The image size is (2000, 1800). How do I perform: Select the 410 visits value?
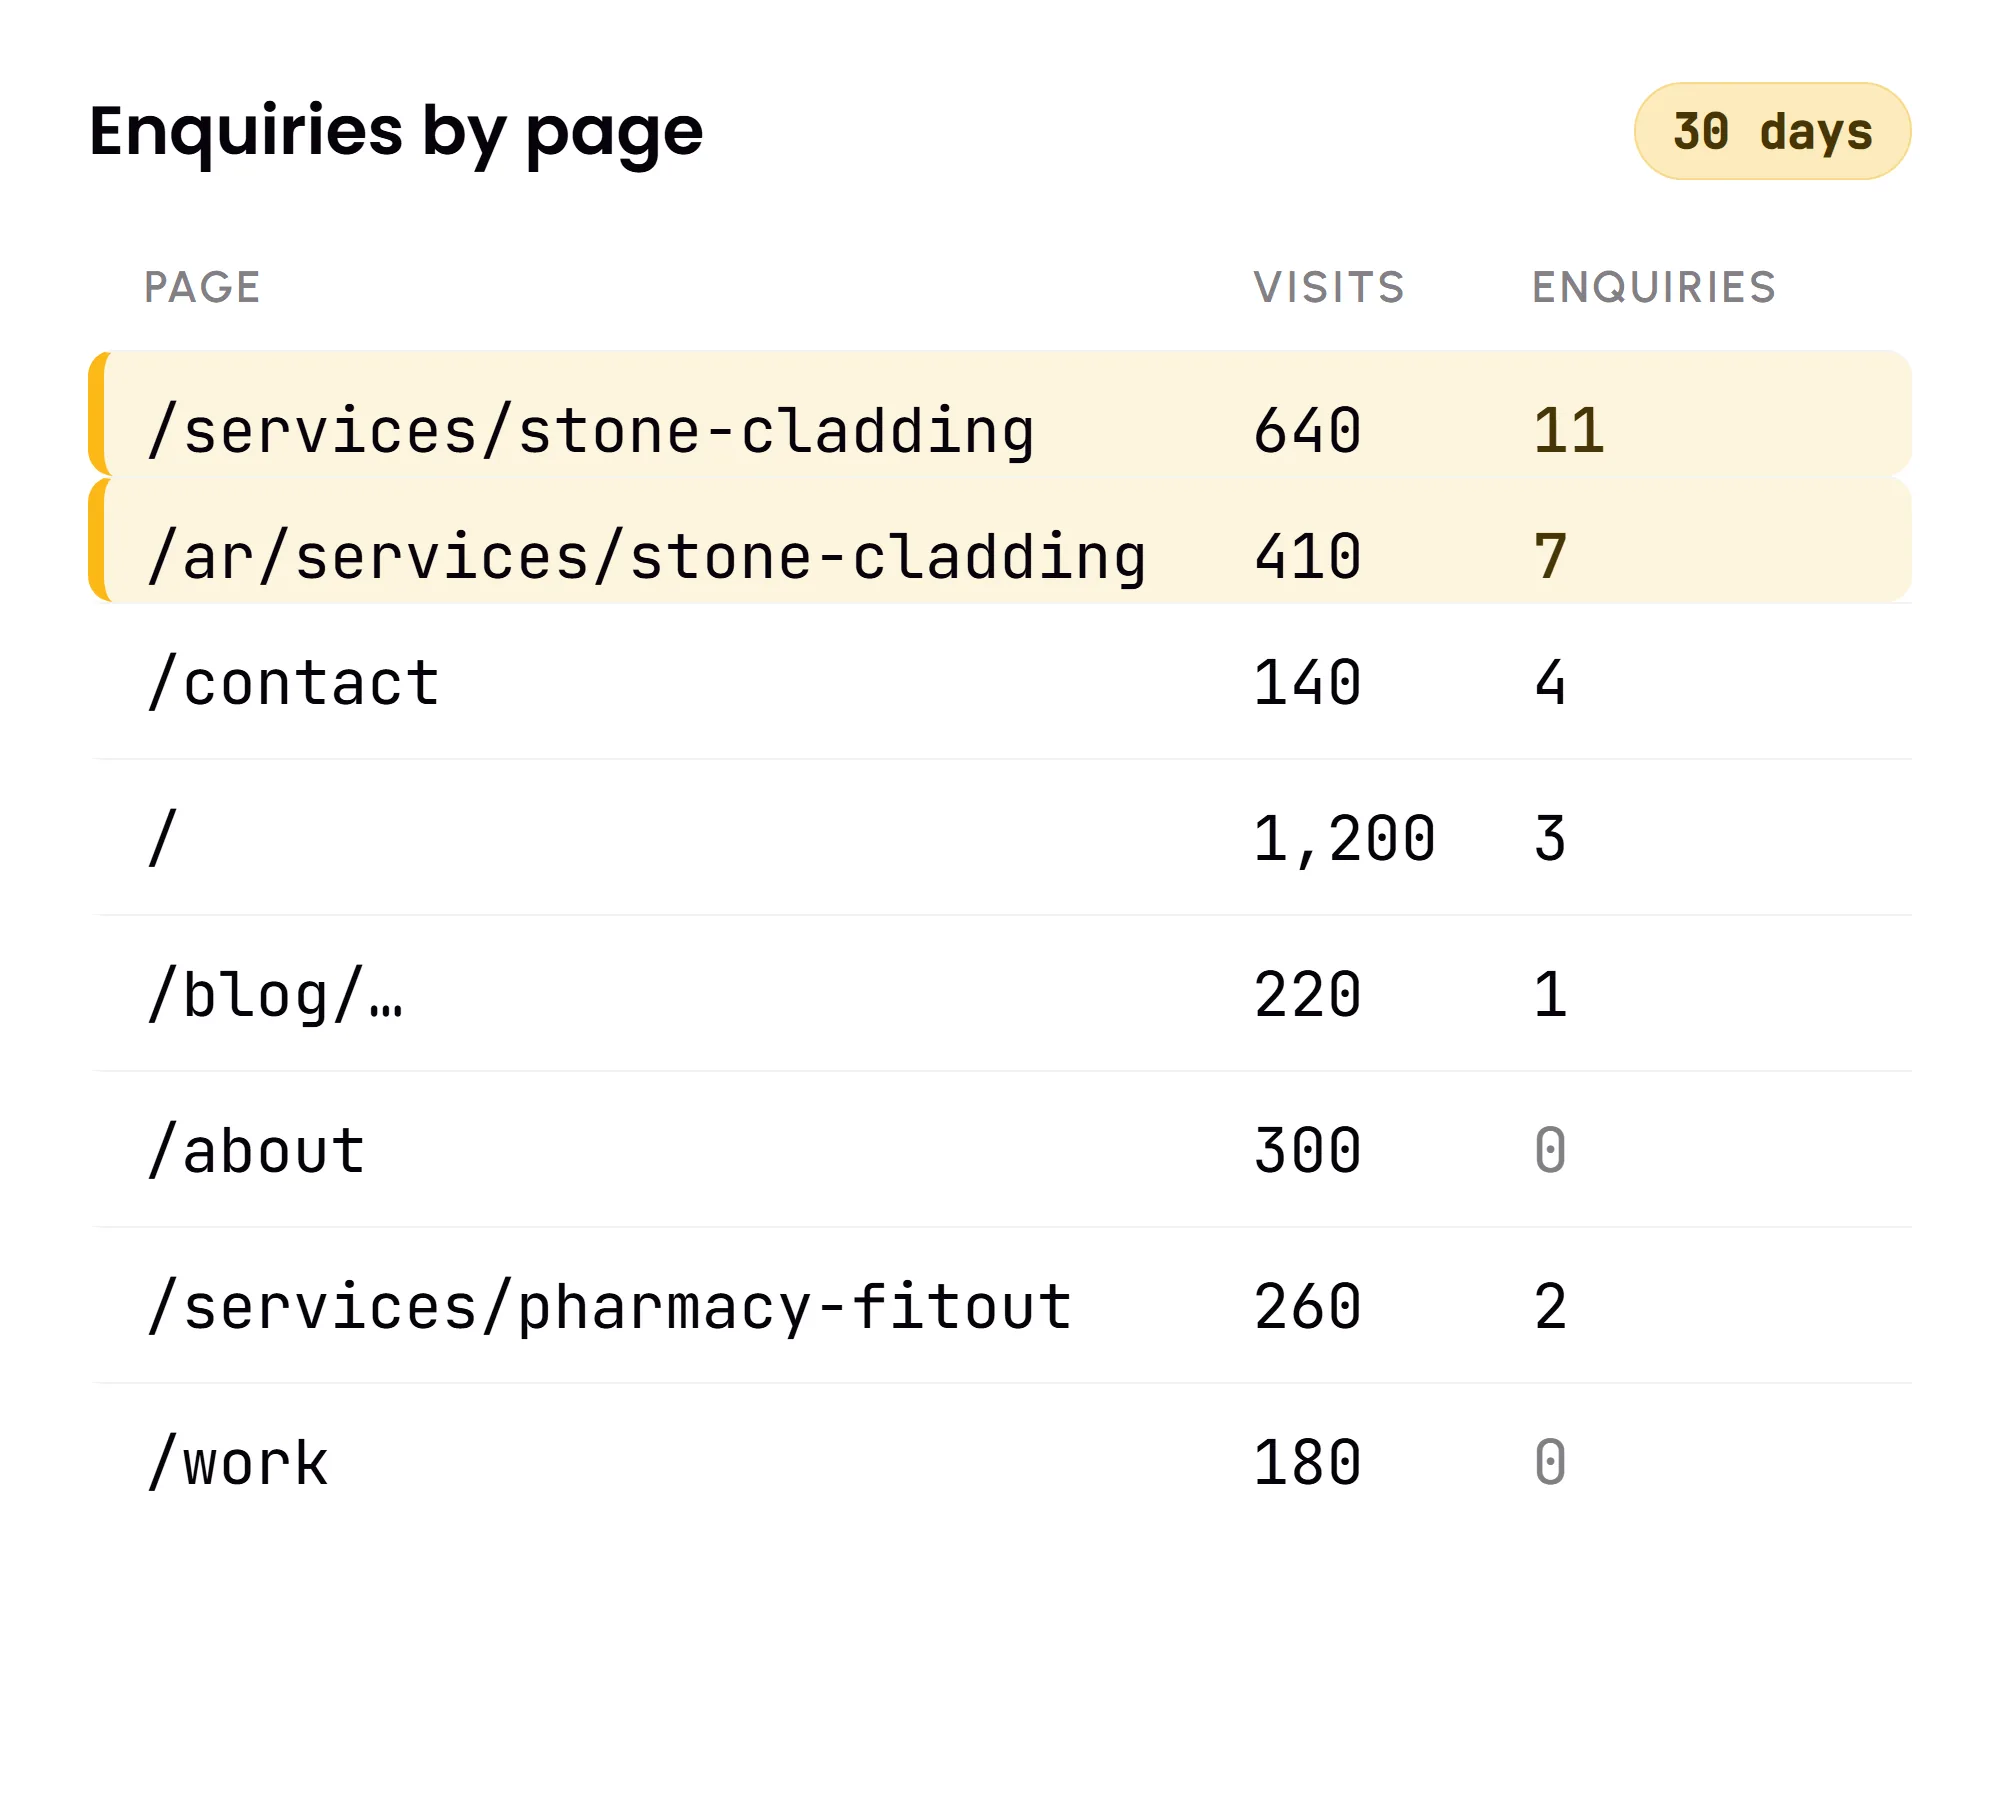pos(1308,557)
